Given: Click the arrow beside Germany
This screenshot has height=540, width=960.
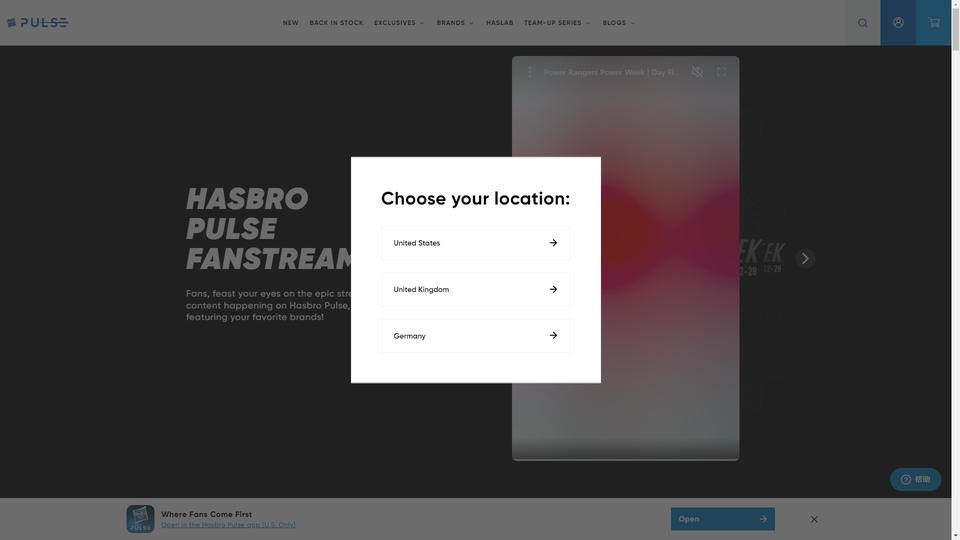Looking at the screenshot, I should point(553,336).
